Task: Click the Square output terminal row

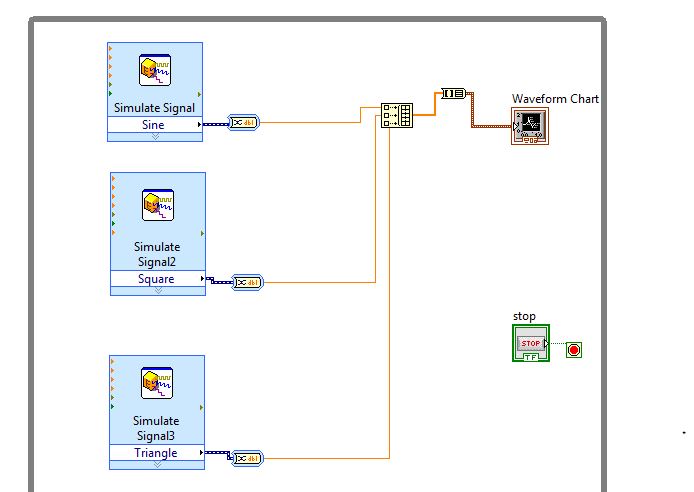Action: pyautogui.click(x=157, y=279)
